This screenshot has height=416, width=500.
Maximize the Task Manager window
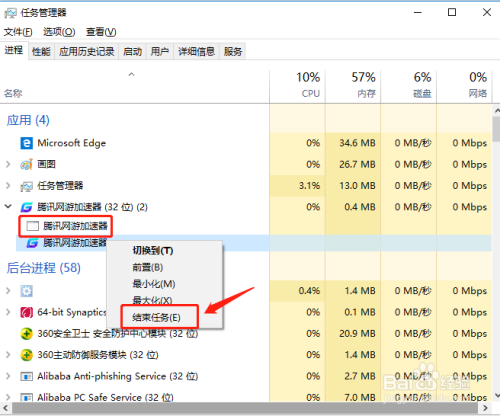pos(452,12)
